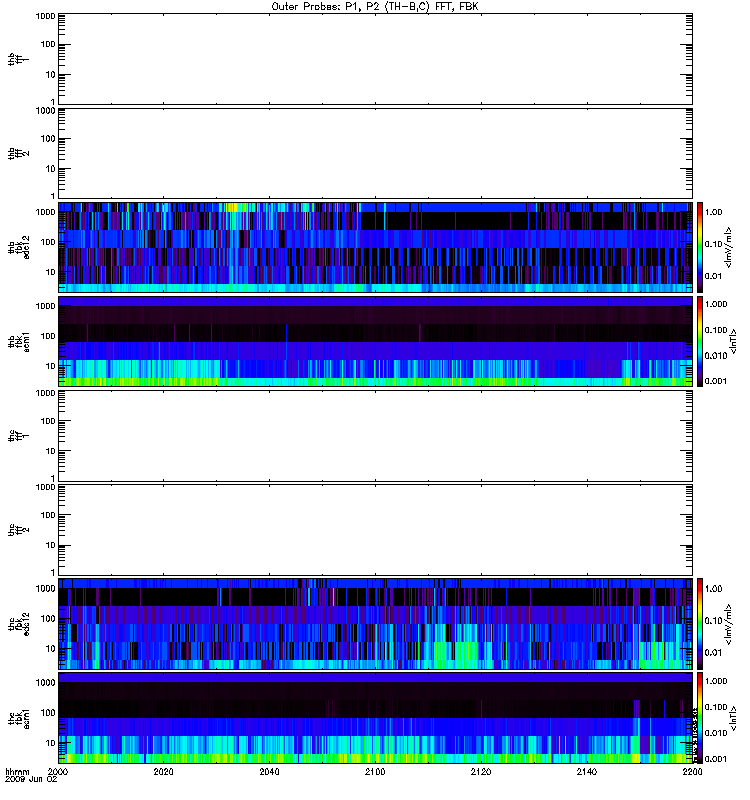
Task: Click the 'hhmm' time format label
Action: pos(17,771)
